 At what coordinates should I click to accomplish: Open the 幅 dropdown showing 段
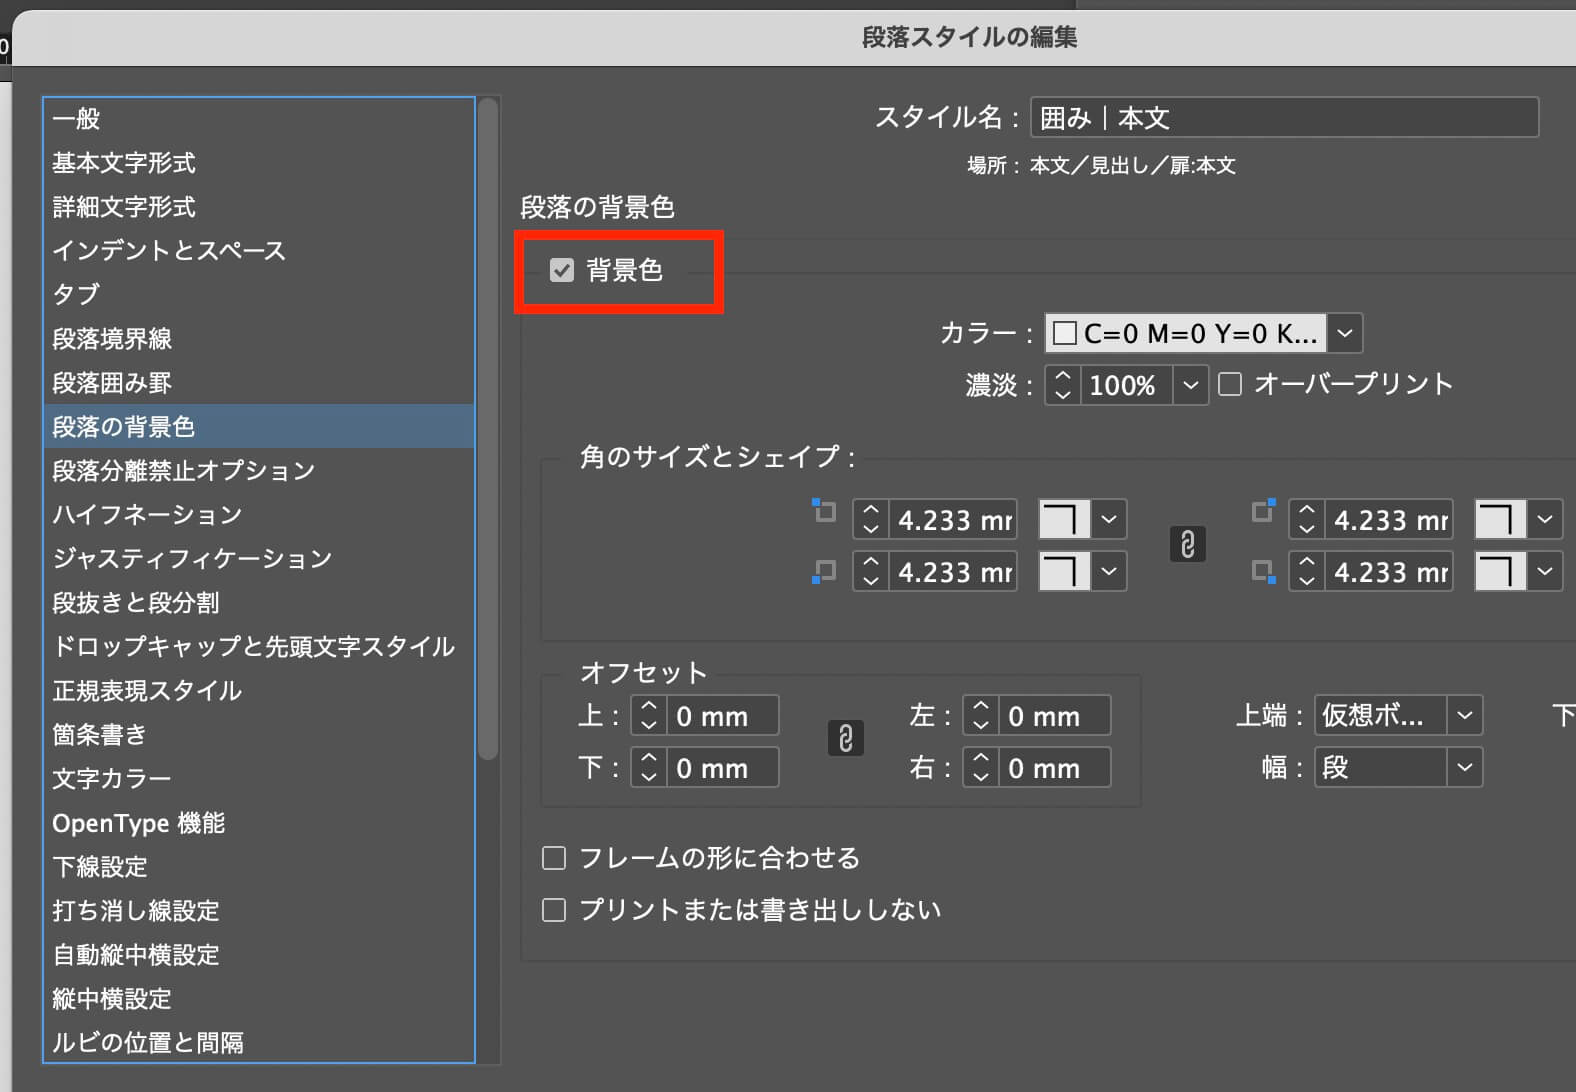[1464, 767]
